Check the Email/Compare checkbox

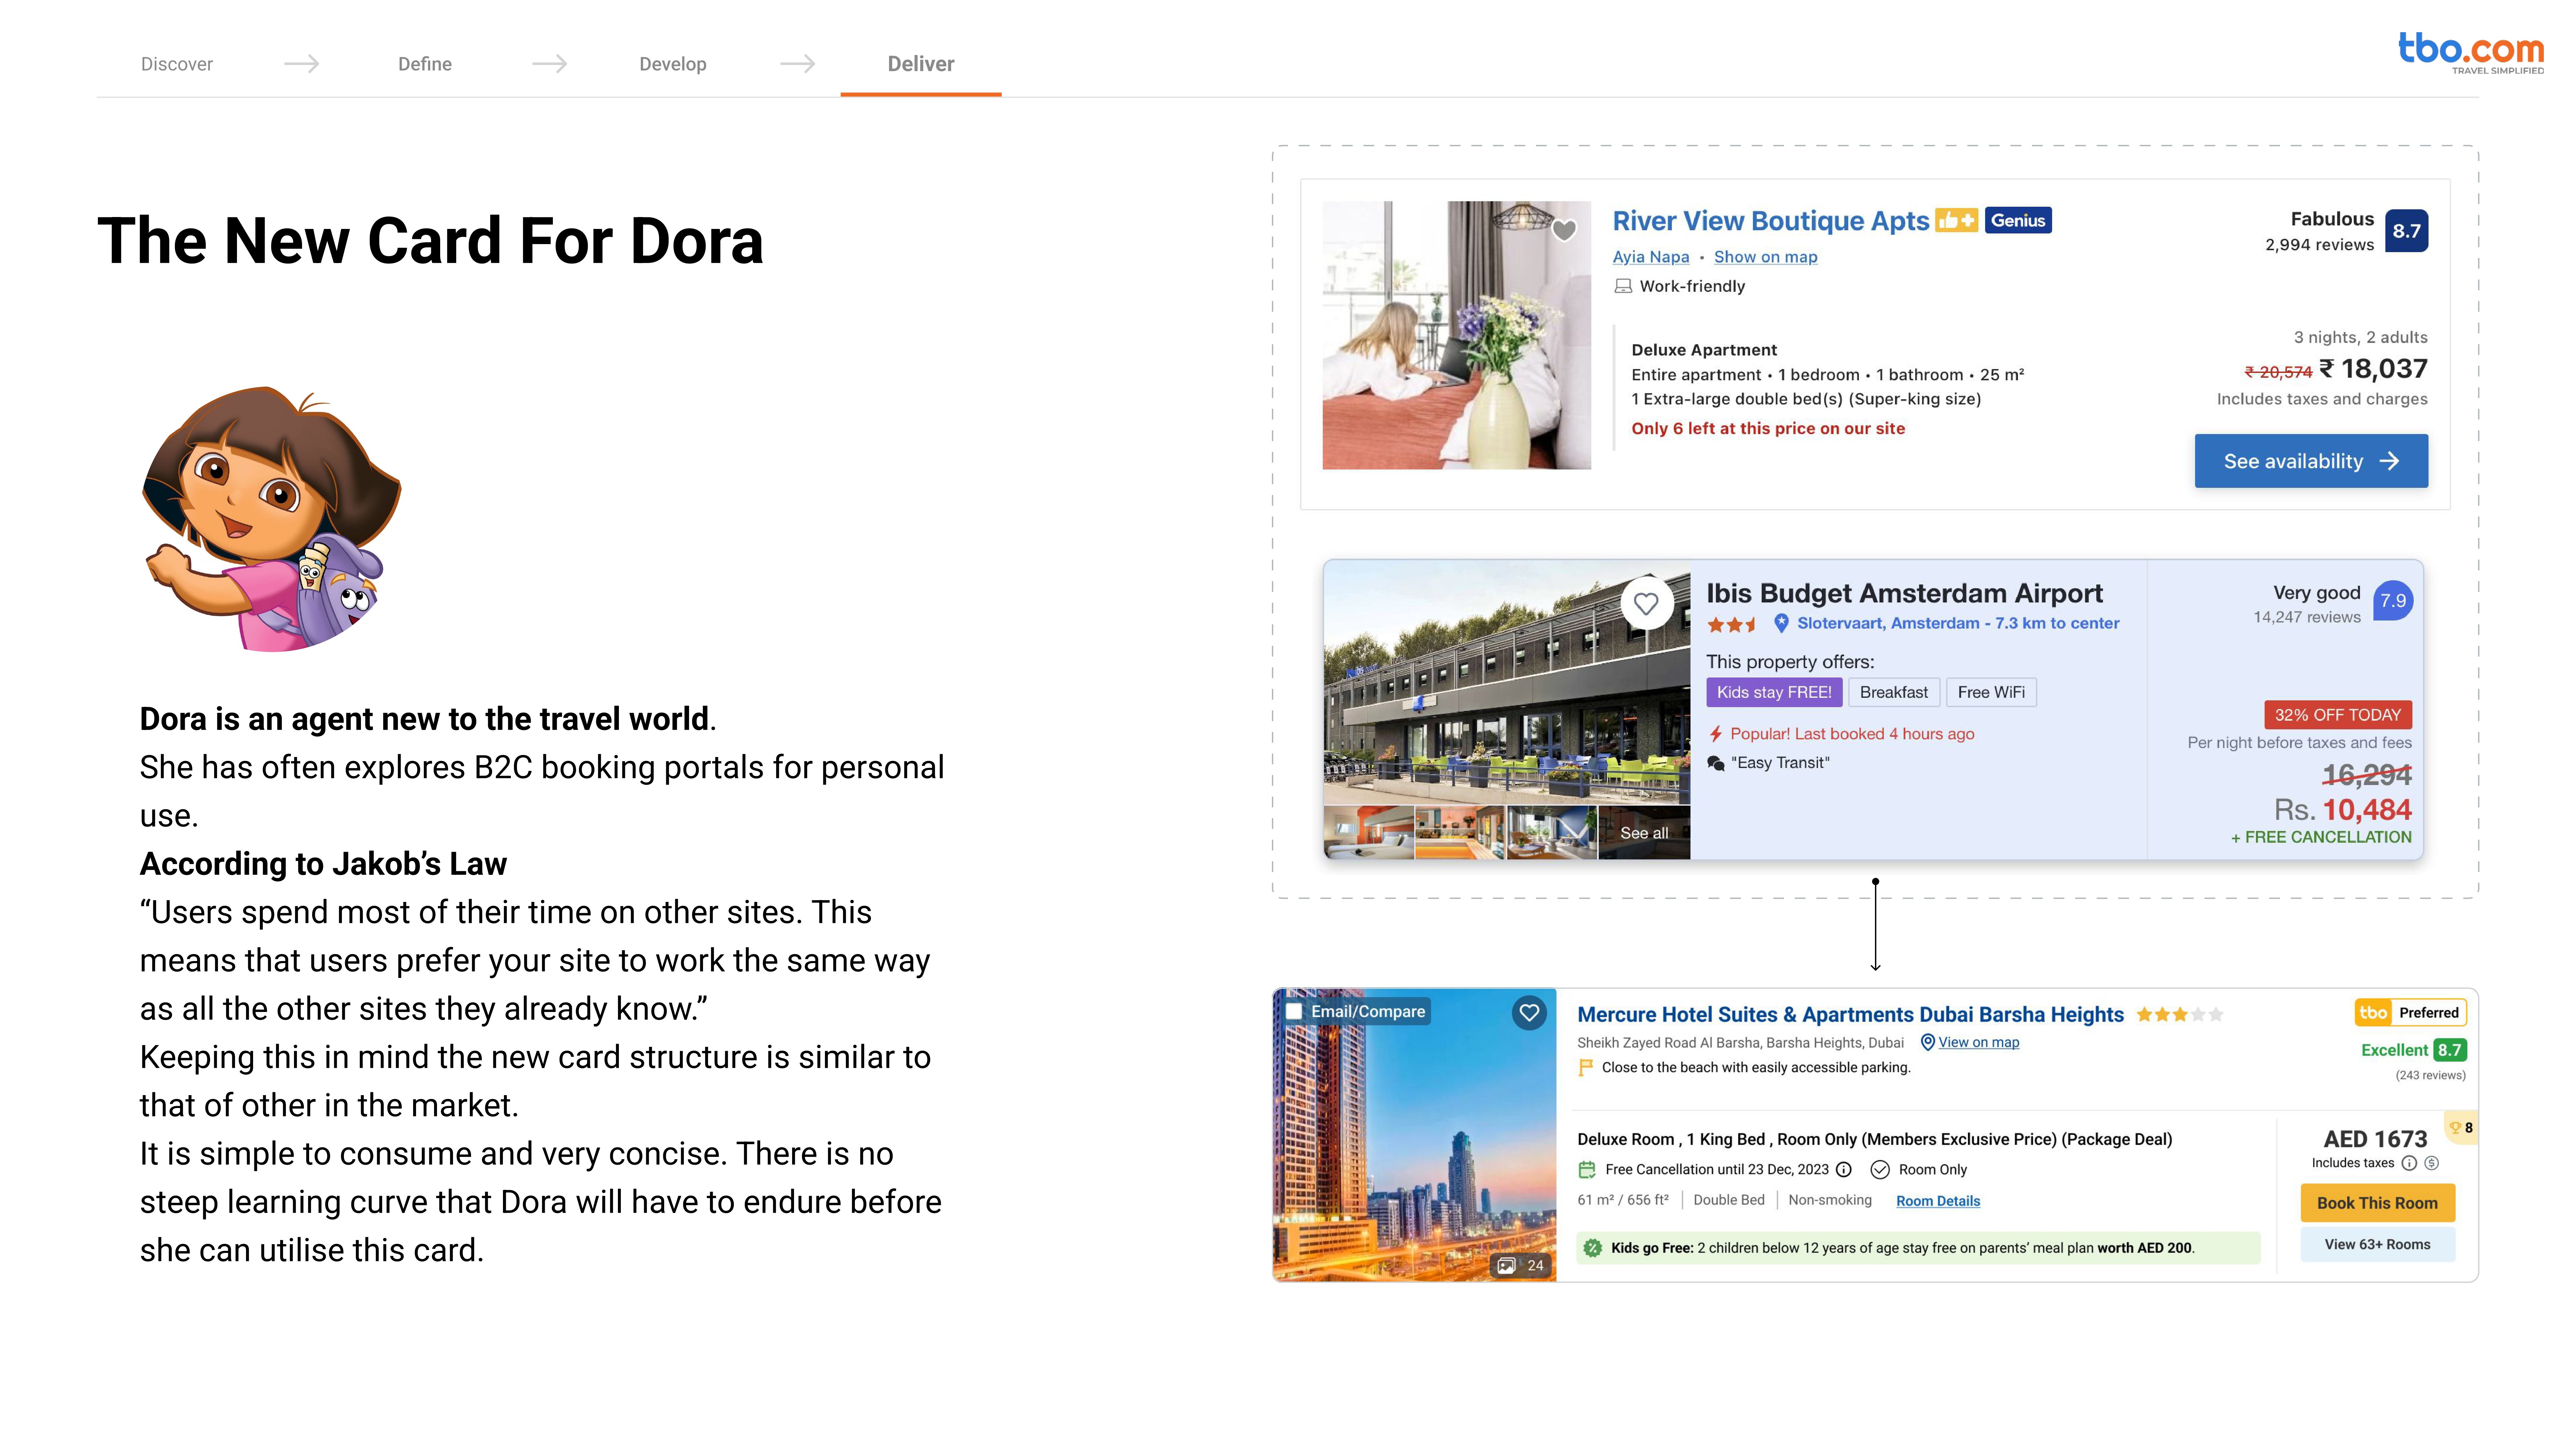(x=1294, y=1011)
